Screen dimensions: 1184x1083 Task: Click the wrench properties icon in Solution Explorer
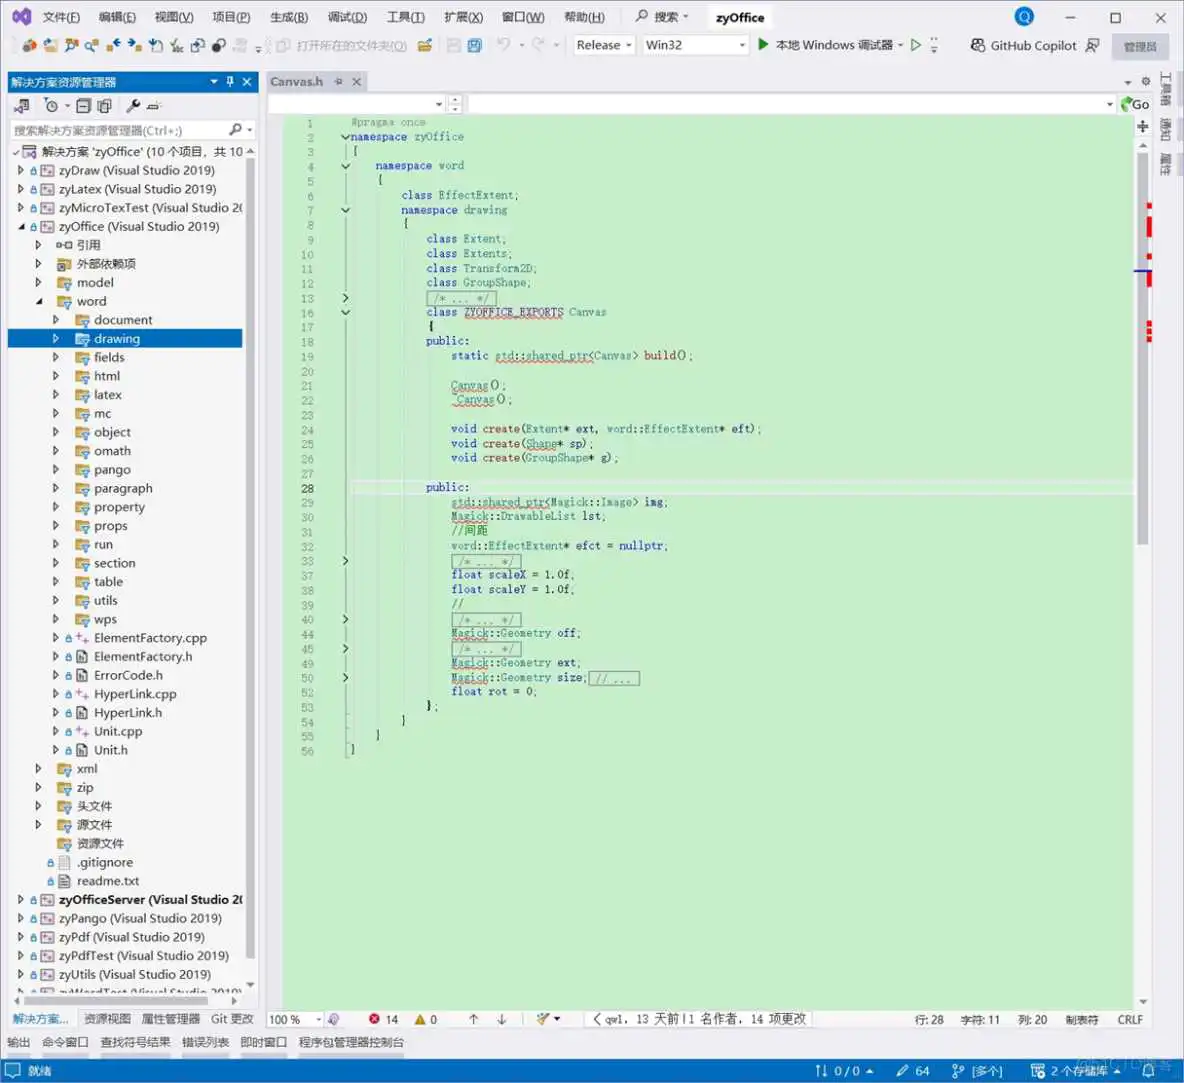(132, 105)
